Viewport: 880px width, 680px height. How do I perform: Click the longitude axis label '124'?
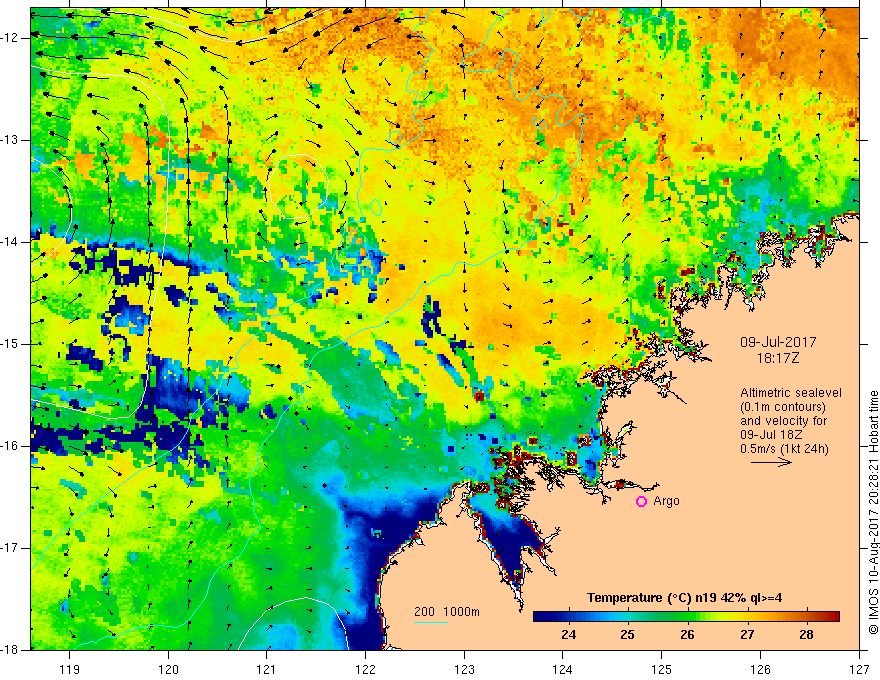tap(563, 669)
